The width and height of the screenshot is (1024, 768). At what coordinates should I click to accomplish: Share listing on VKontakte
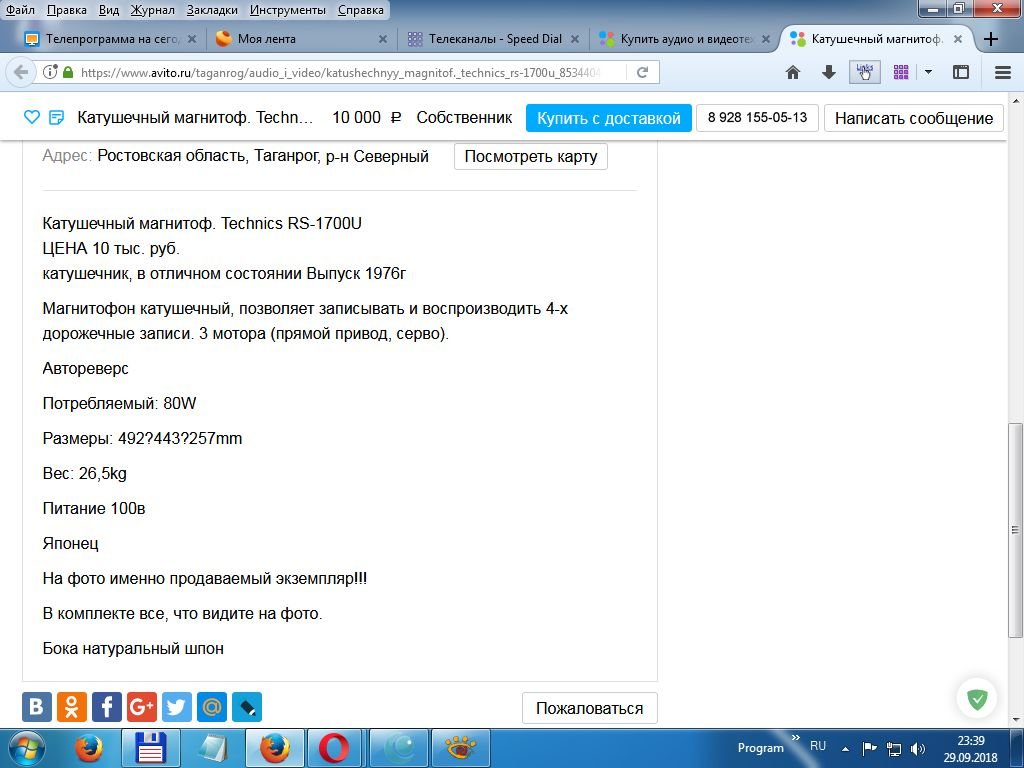[x=37, y=707]
